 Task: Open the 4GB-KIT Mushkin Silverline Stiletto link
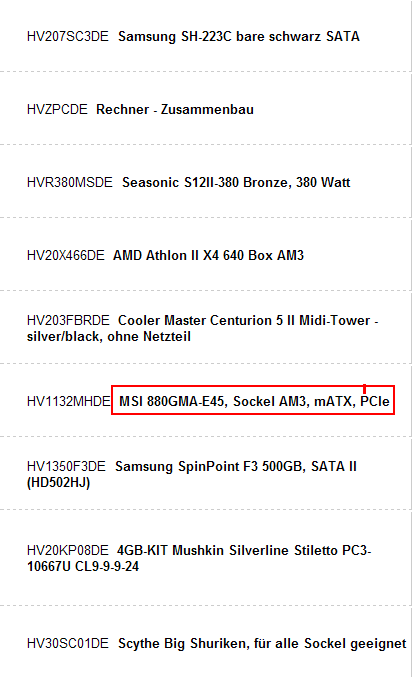click(x=244, y=550)
